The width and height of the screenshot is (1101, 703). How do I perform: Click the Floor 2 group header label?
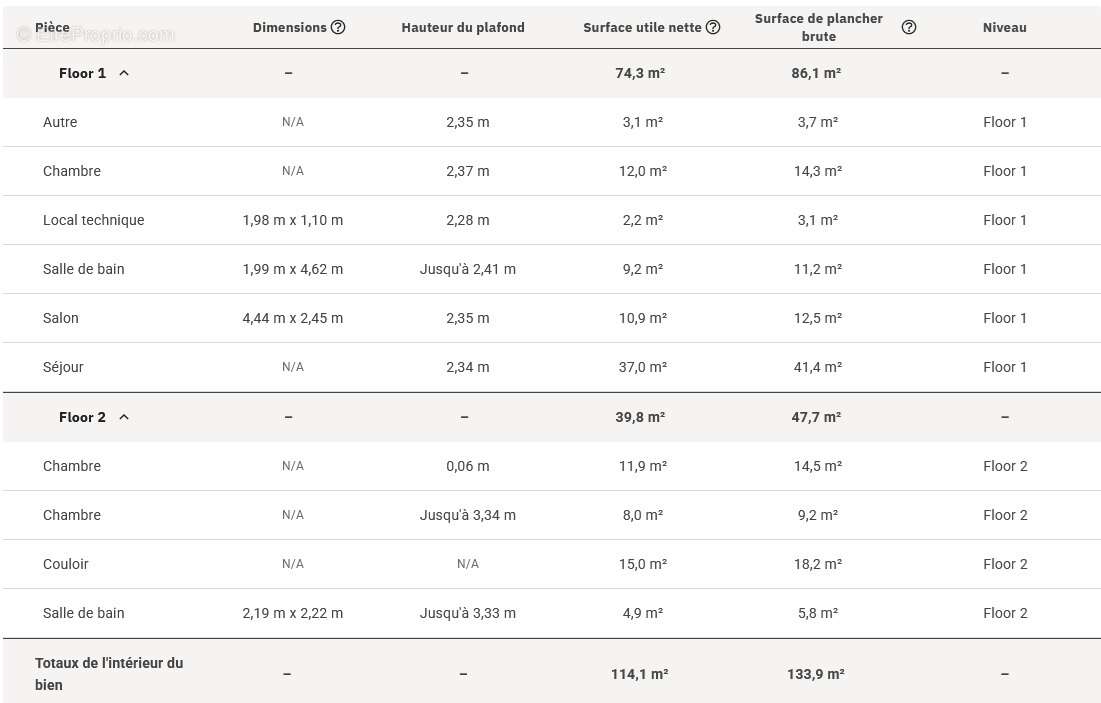82,417
